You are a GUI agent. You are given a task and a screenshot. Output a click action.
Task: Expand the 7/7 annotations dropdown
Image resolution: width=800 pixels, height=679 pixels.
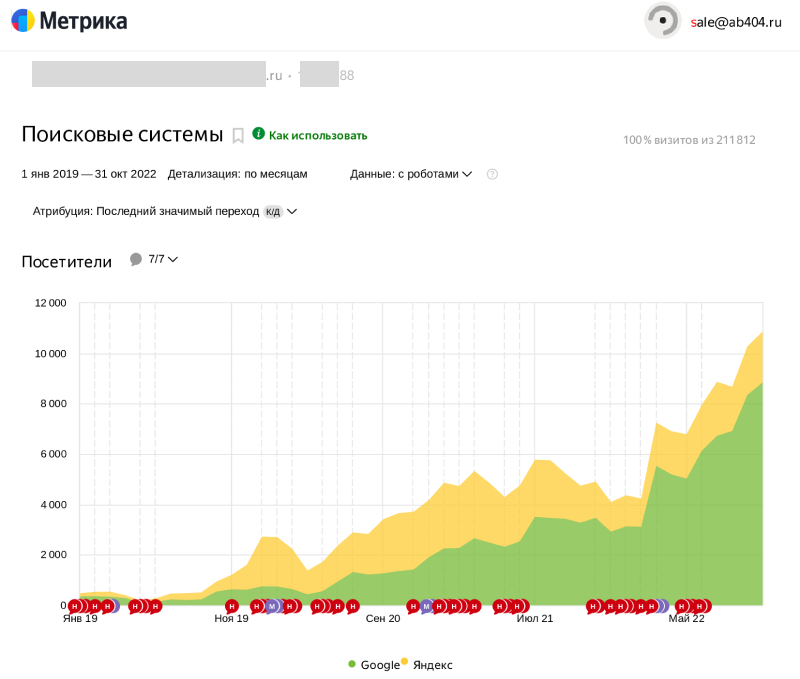pos(163,259)
